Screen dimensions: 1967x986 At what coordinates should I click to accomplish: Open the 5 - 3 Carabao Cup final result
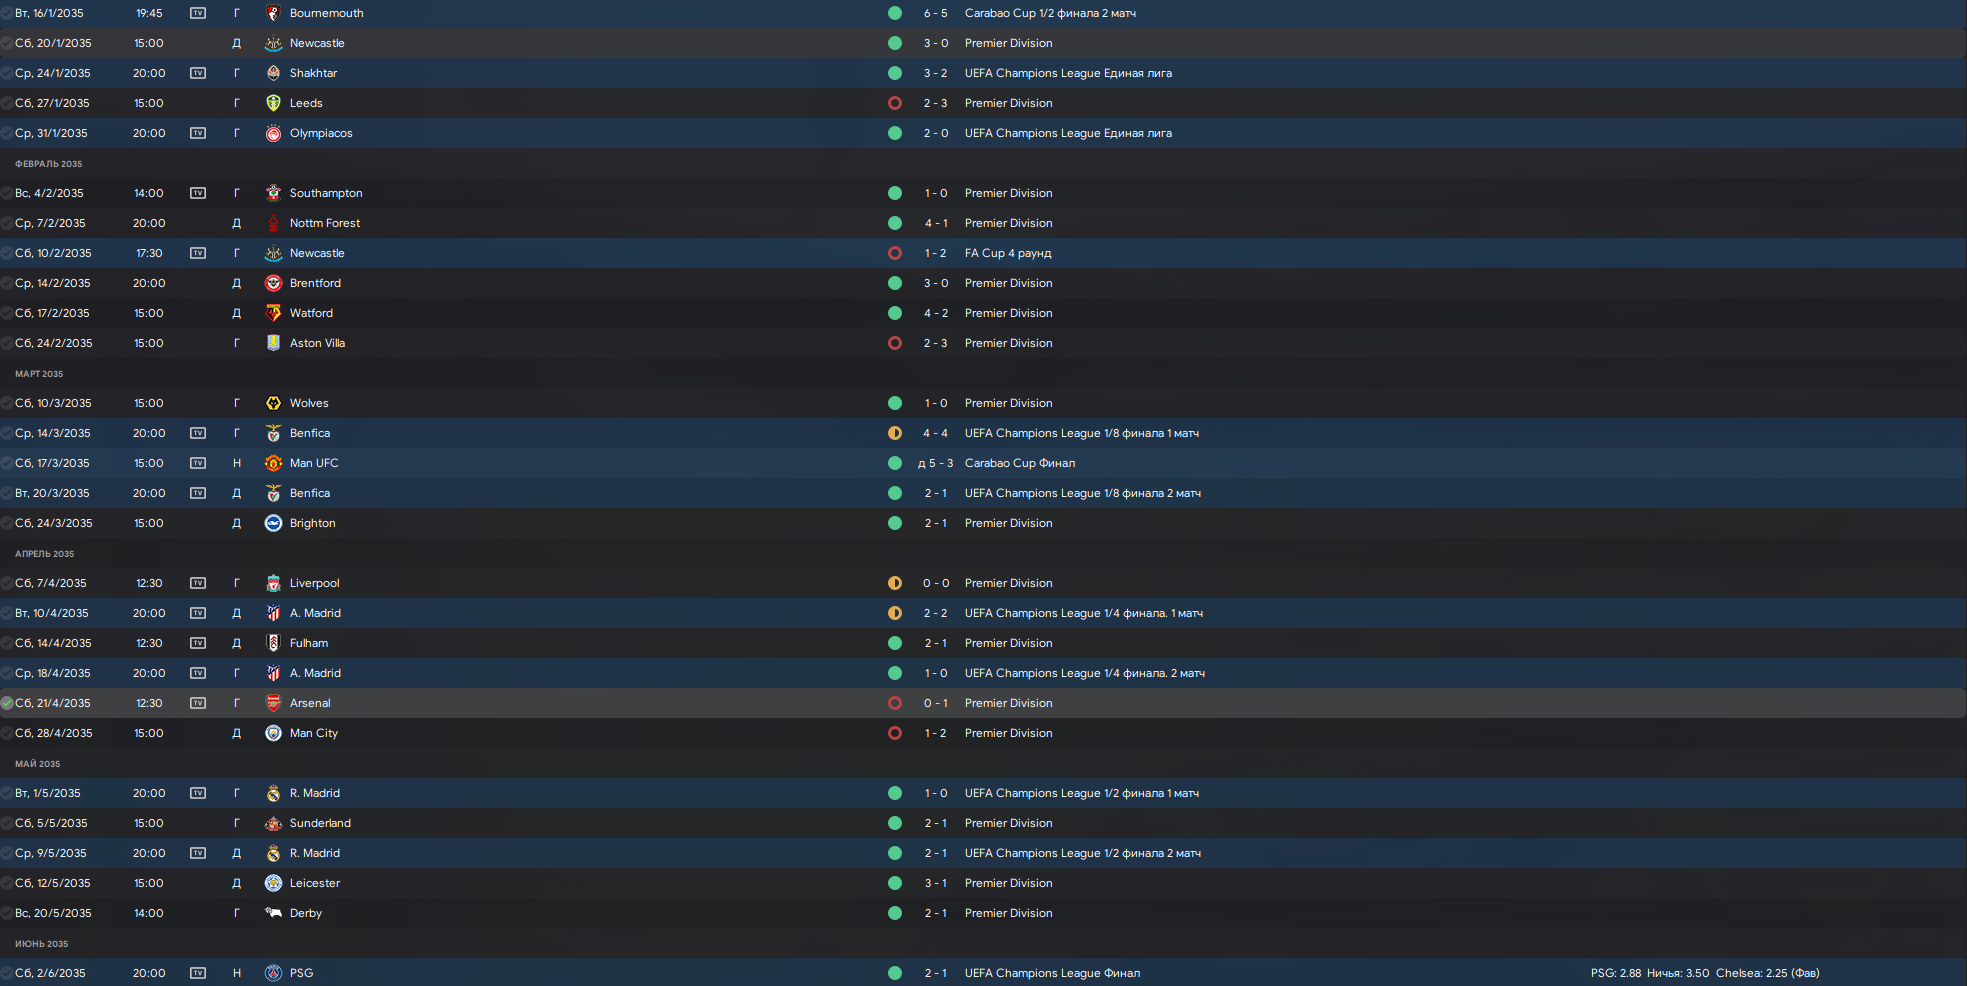pos(935,463)
